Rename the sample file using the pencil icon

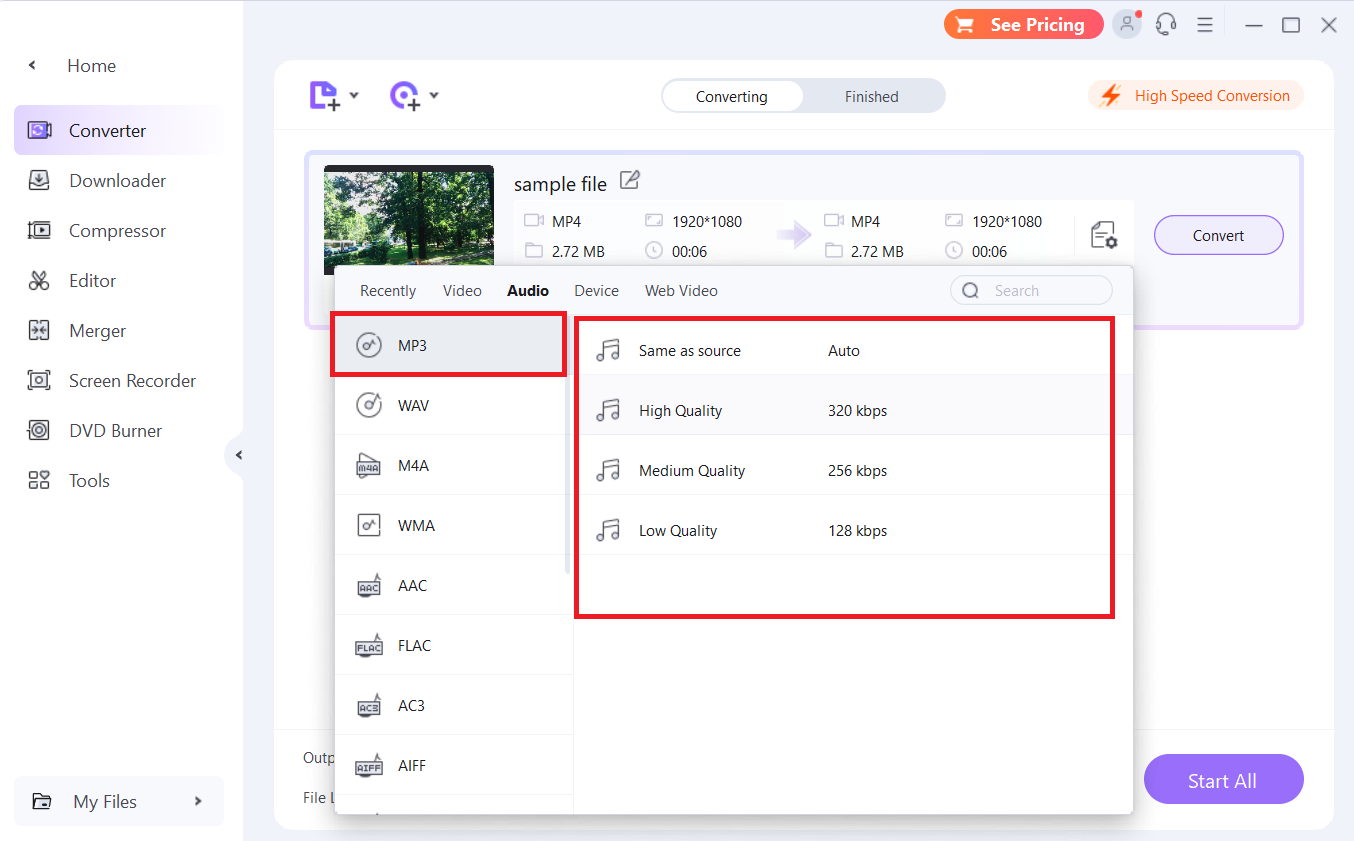(629, 180)
